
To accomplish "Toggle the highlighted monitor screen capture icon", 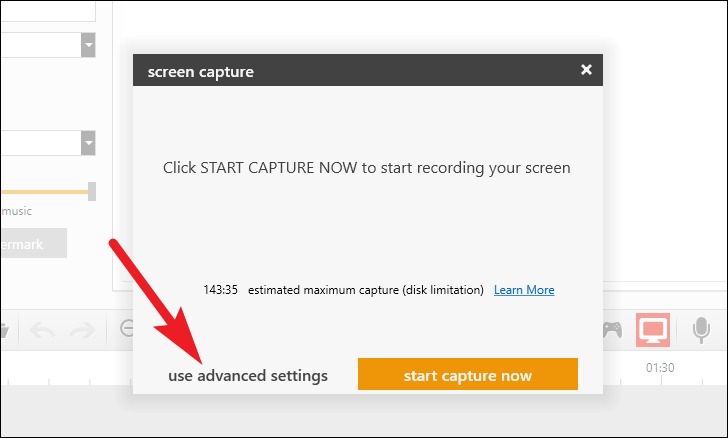I will [653, 330].
